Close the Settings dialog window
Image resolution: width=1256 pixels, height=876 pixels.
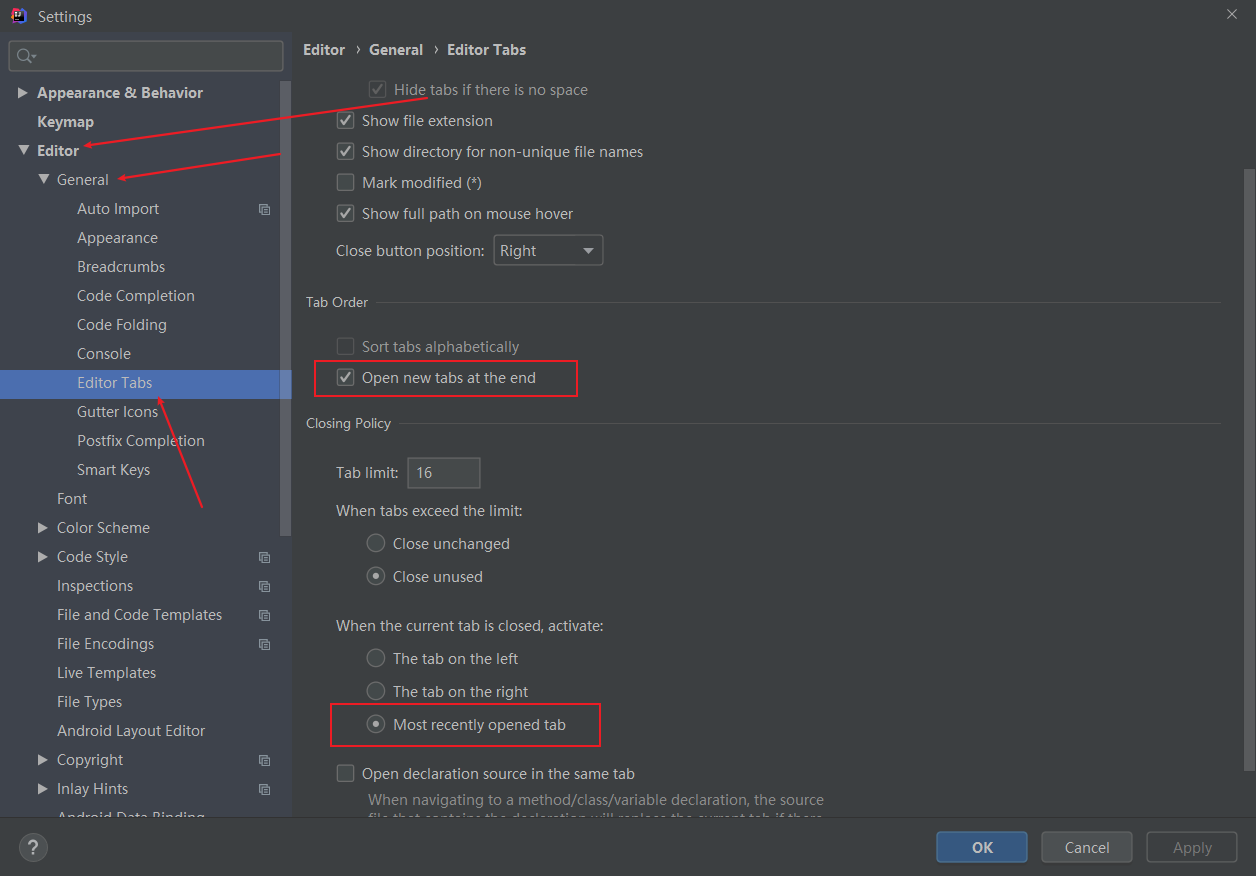coord(1231,14)
